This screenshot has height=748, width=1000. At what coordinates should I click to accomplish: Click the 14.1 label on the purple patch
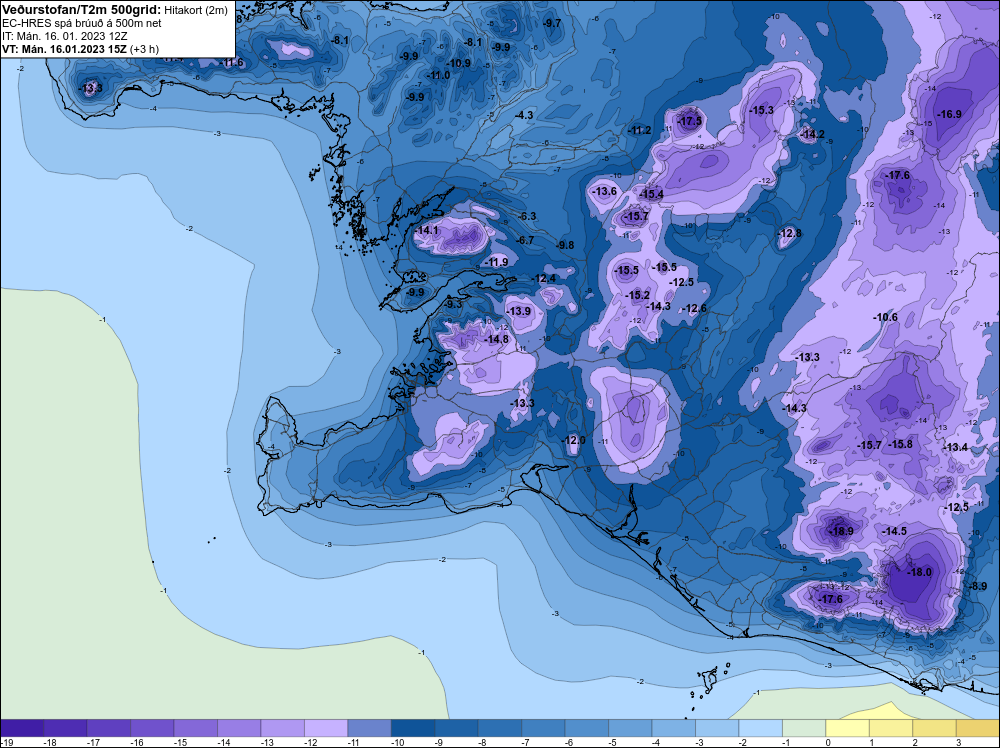point(427,230)
